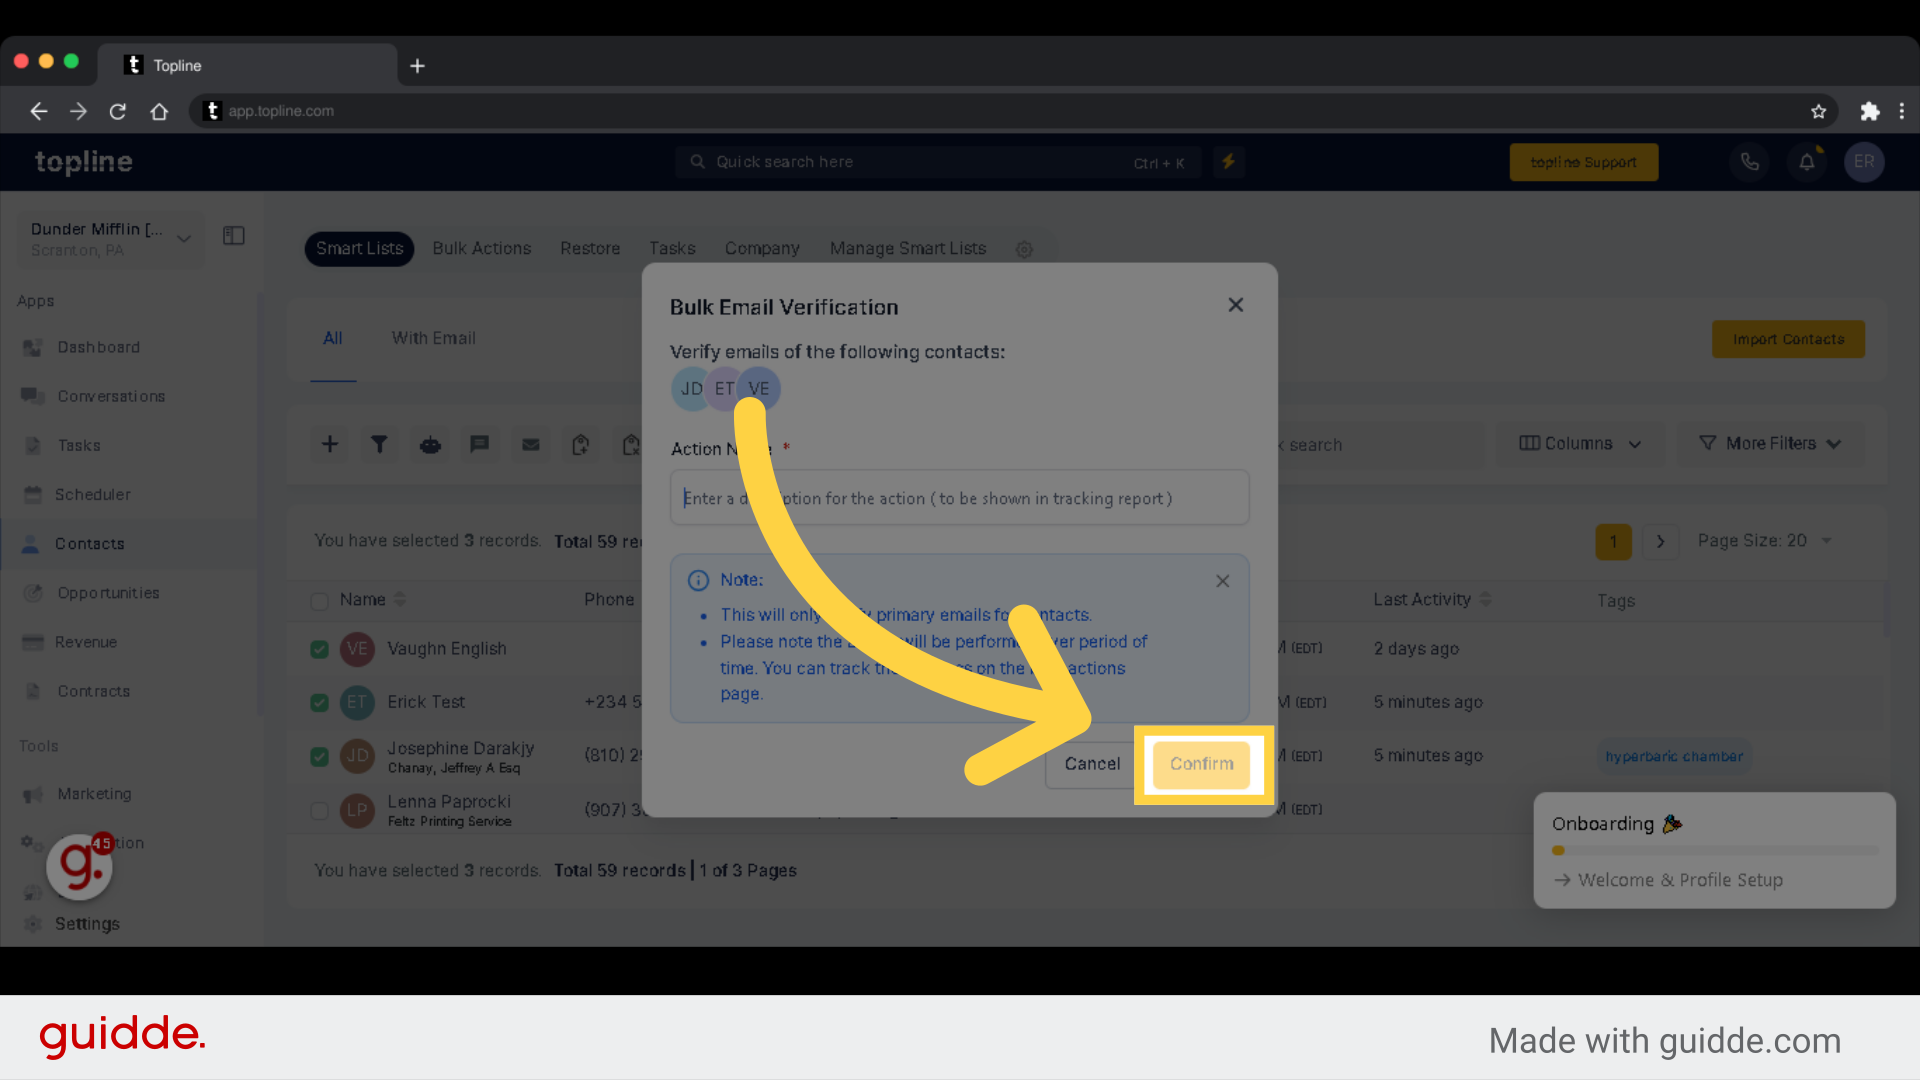Click Cancel in bulk verification dialog
The image size is (1920, 1080).
(1092, 762)
